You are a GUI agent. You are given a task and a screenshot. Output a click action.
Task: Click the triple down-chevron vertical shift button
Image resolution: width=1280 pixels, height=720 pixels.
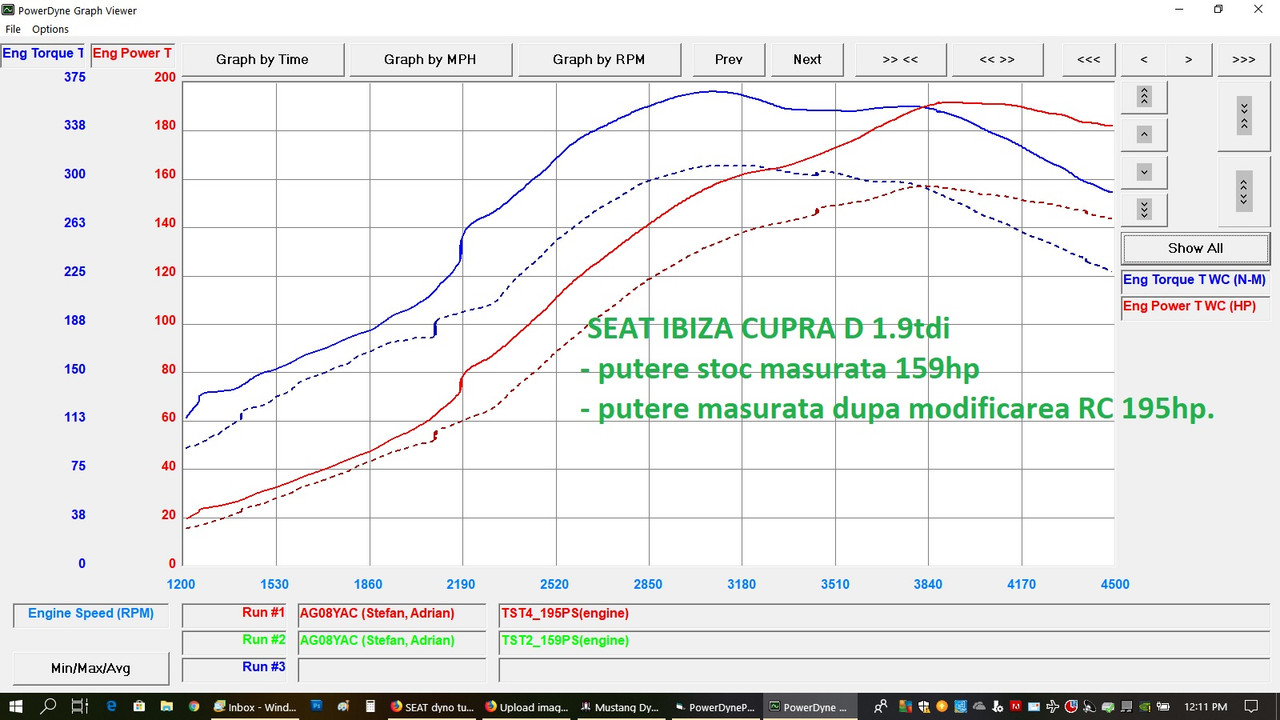[1145, 209]
